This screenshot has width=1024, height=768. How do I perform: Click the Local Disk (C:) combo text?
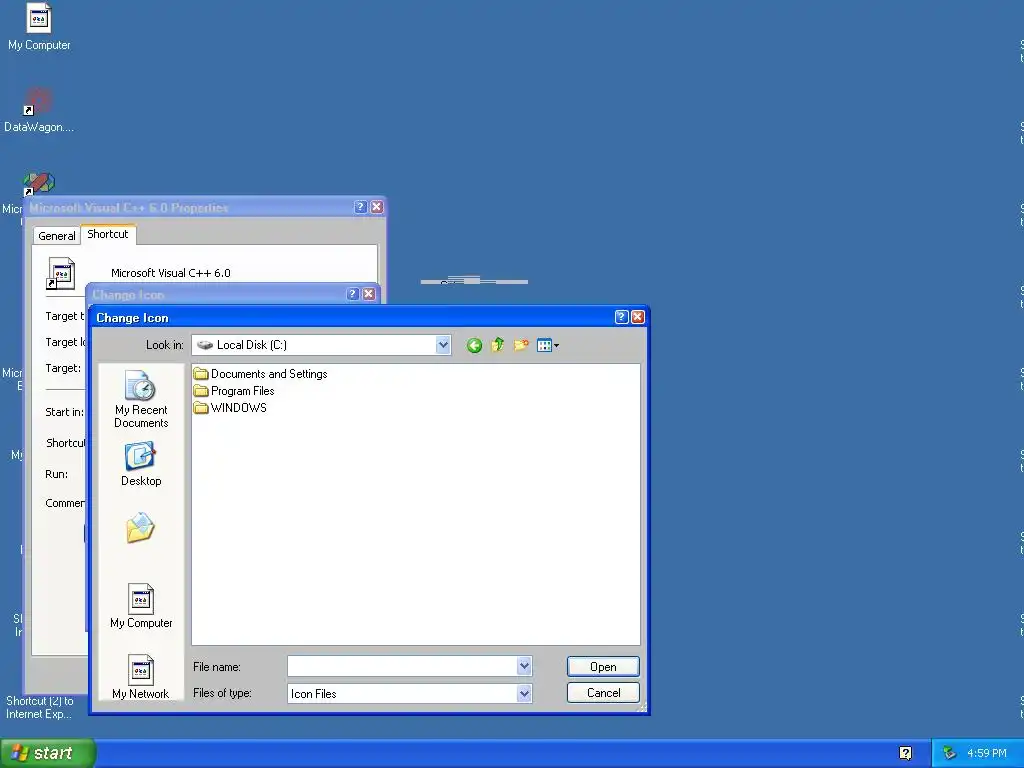[251, 345]
